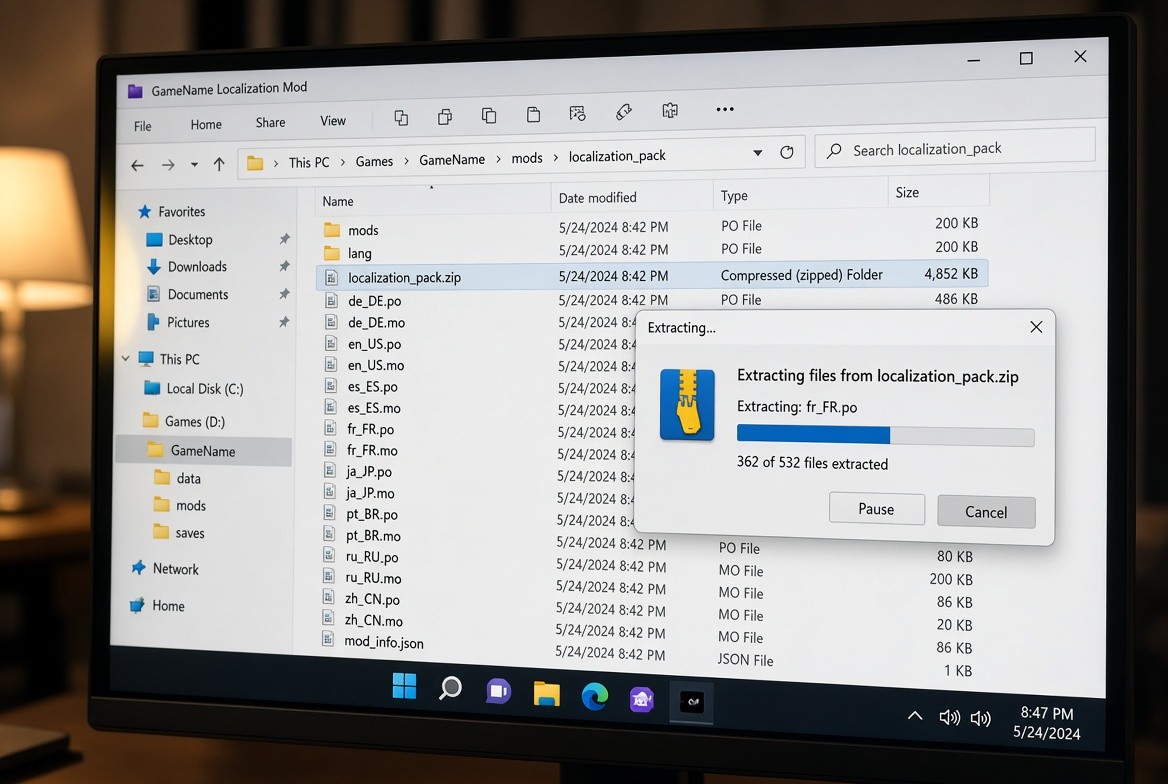The height and width of the screenshot is (784, 1168).
Task: Go up one folder level
Action: pos(219,164)
